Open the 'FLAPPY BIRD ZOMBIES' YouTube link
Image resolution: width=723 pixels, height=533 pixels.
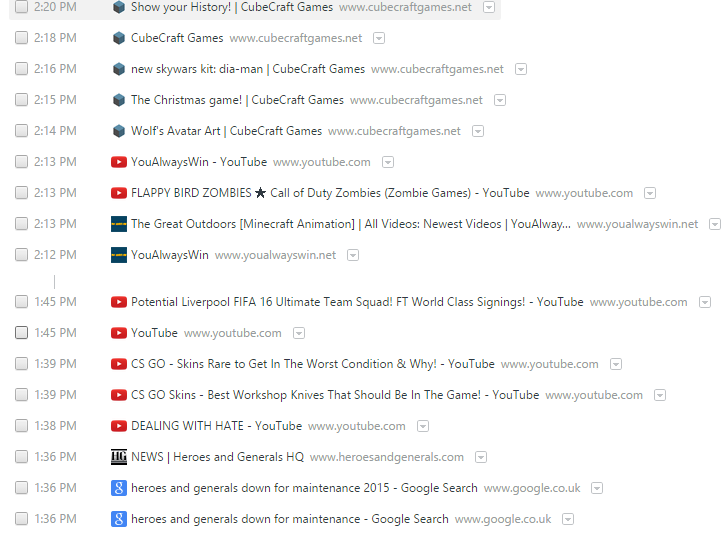(x=330, y=193)
